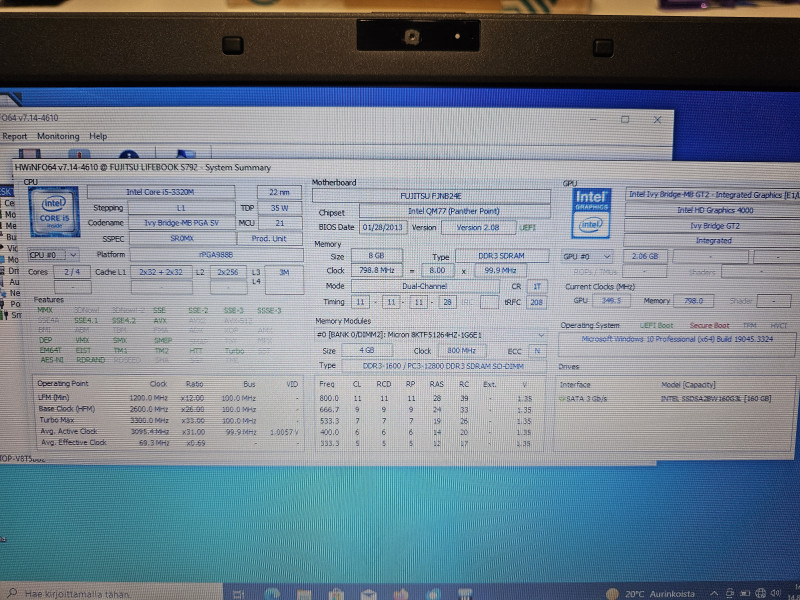The width and height of the screenshot is (800, 600).
Task: Click the 4 GB module size field
Action: point(367,351)
